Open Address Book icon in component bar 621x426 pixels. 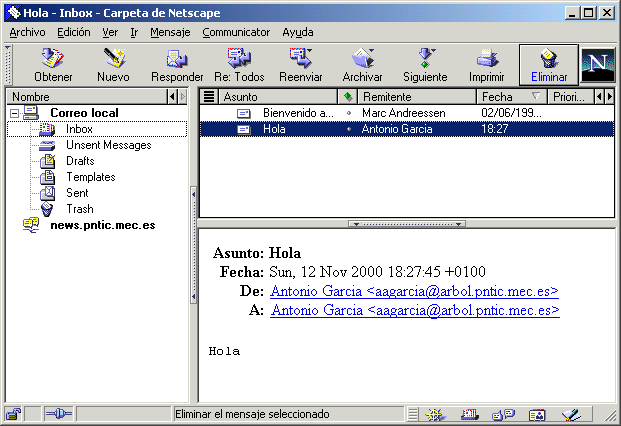(537, 415)
